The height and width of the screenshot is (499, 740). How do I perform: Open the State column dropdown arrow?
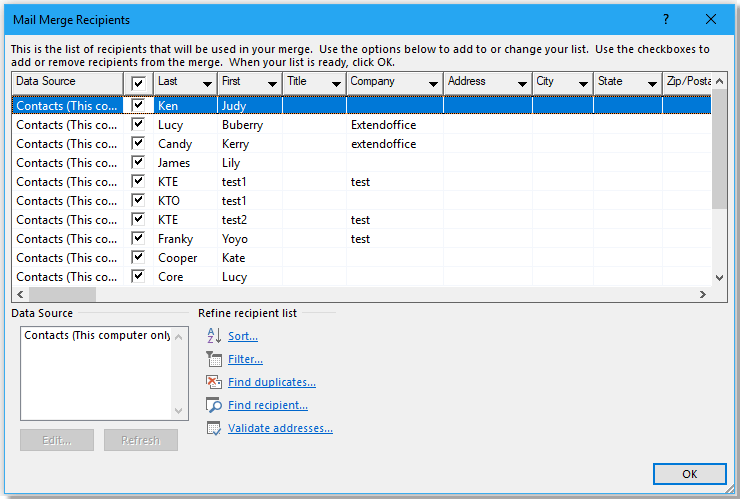(651, 84)
